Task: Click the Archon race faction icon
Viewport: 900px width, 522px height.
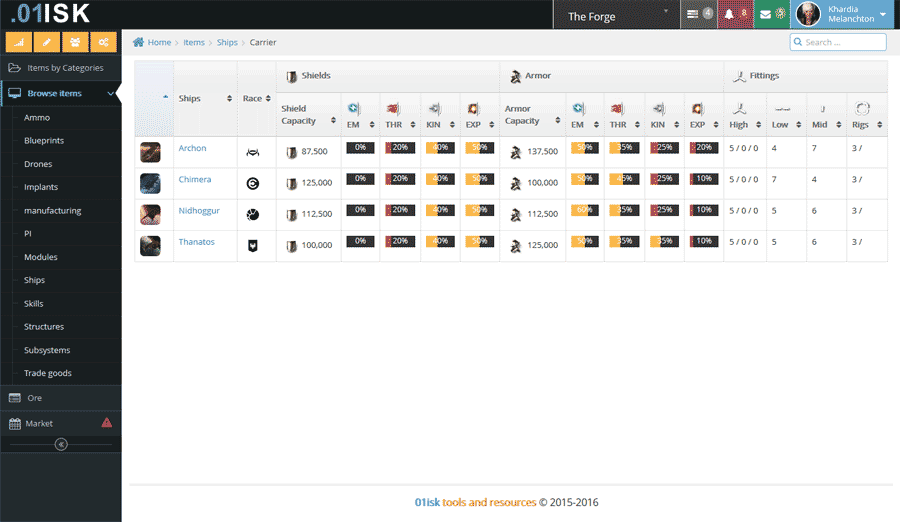Action: 253,152
